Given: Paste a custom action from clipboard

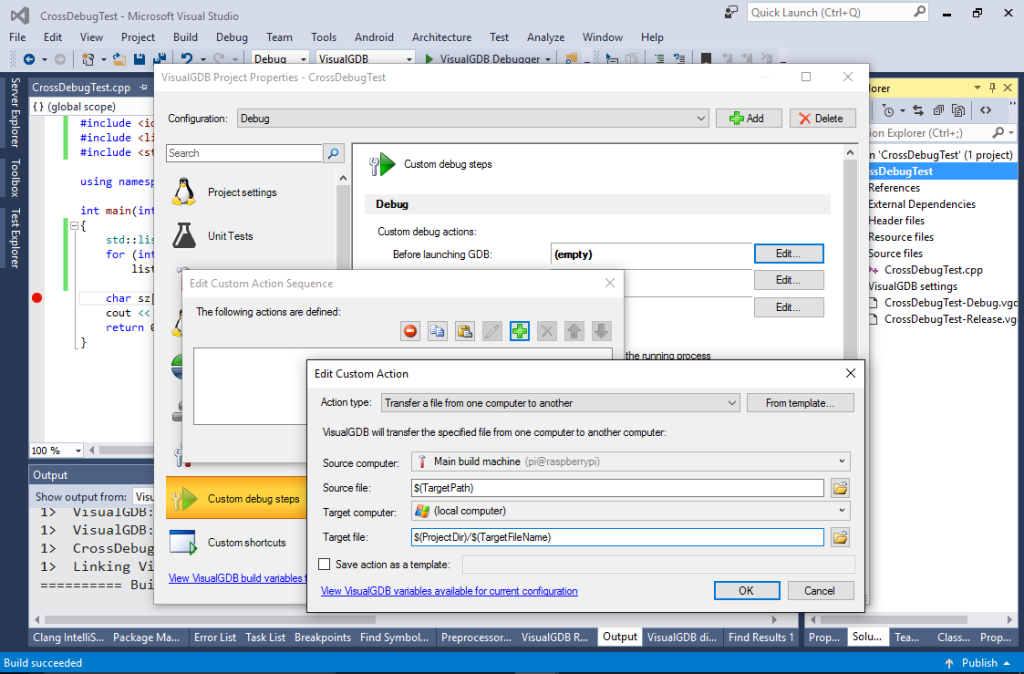Looking at the screenshot, I should [463, 330].
